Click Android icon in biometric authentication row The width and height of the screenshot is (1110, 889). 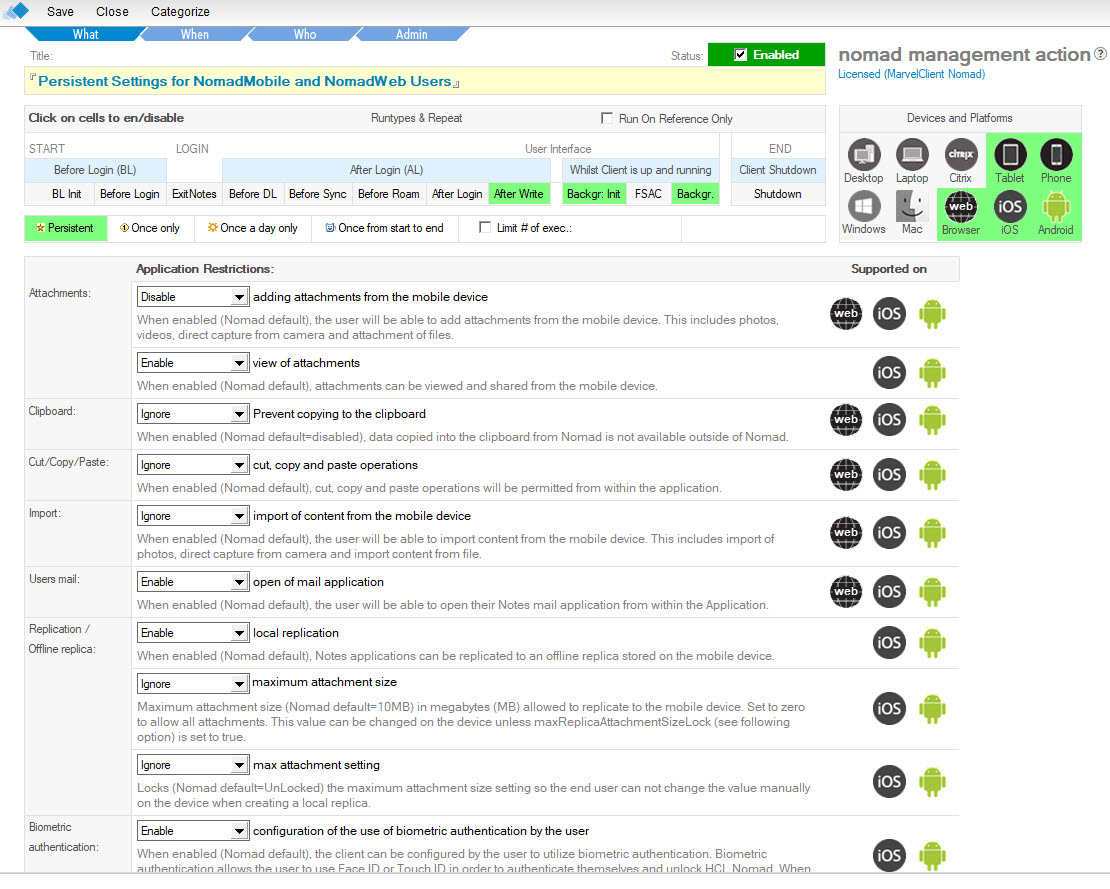pyautogui.click(x=932, y=855)
